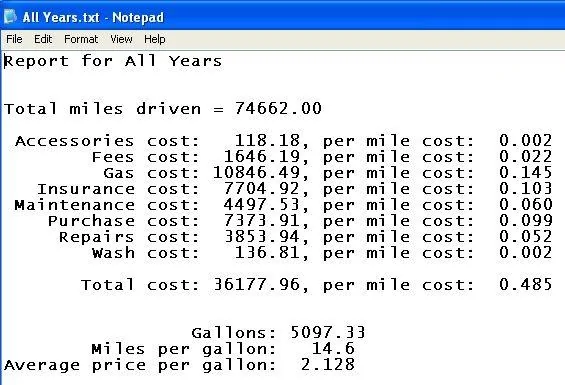
Task: Click the Fees cost value 1646.19
Action: click(x=262, y=156)
